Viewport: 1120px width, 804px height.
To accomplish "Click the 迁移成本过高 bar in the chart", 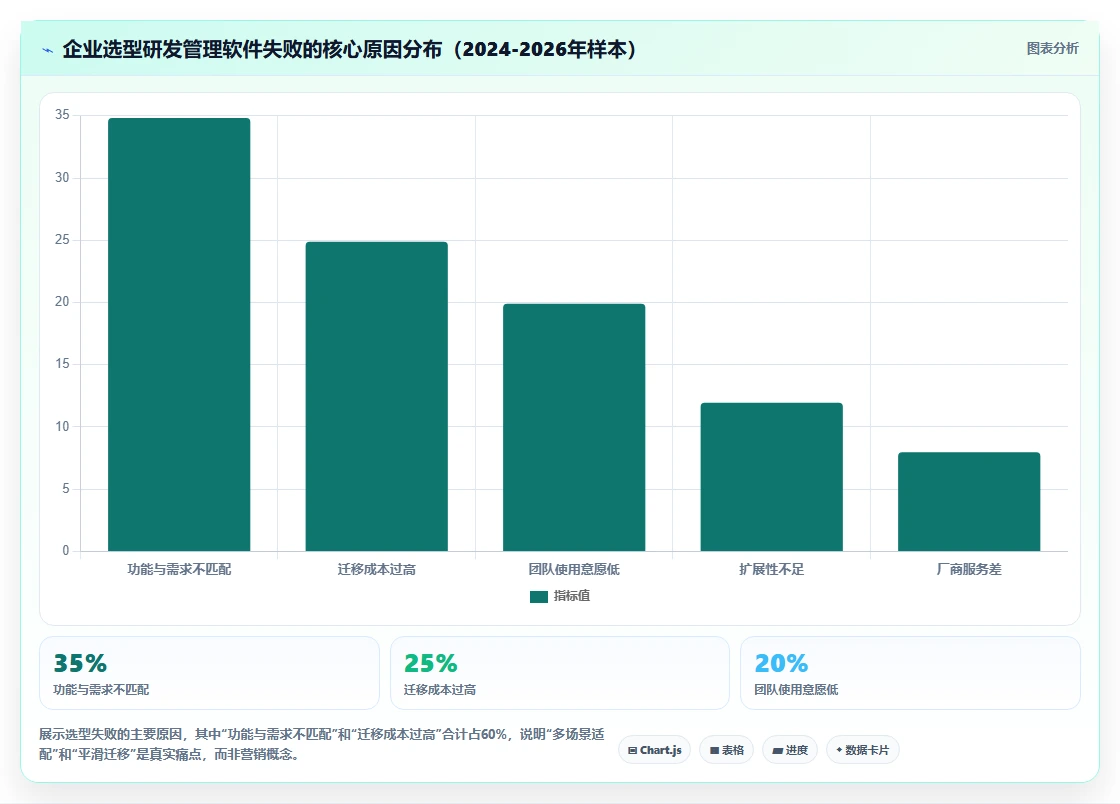I will (376, 396).
